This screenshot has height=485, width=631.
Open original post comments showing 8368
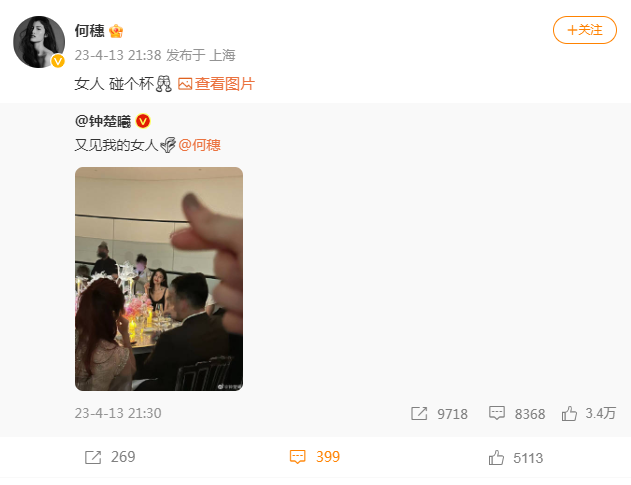pos(517,413)
